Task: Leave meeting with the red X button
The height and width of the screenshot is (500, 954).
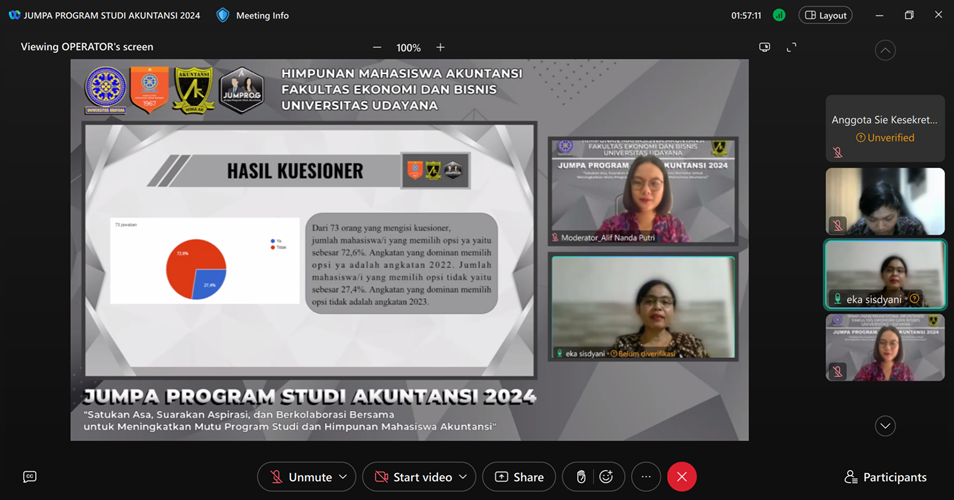Action: (x=682, y=477)
